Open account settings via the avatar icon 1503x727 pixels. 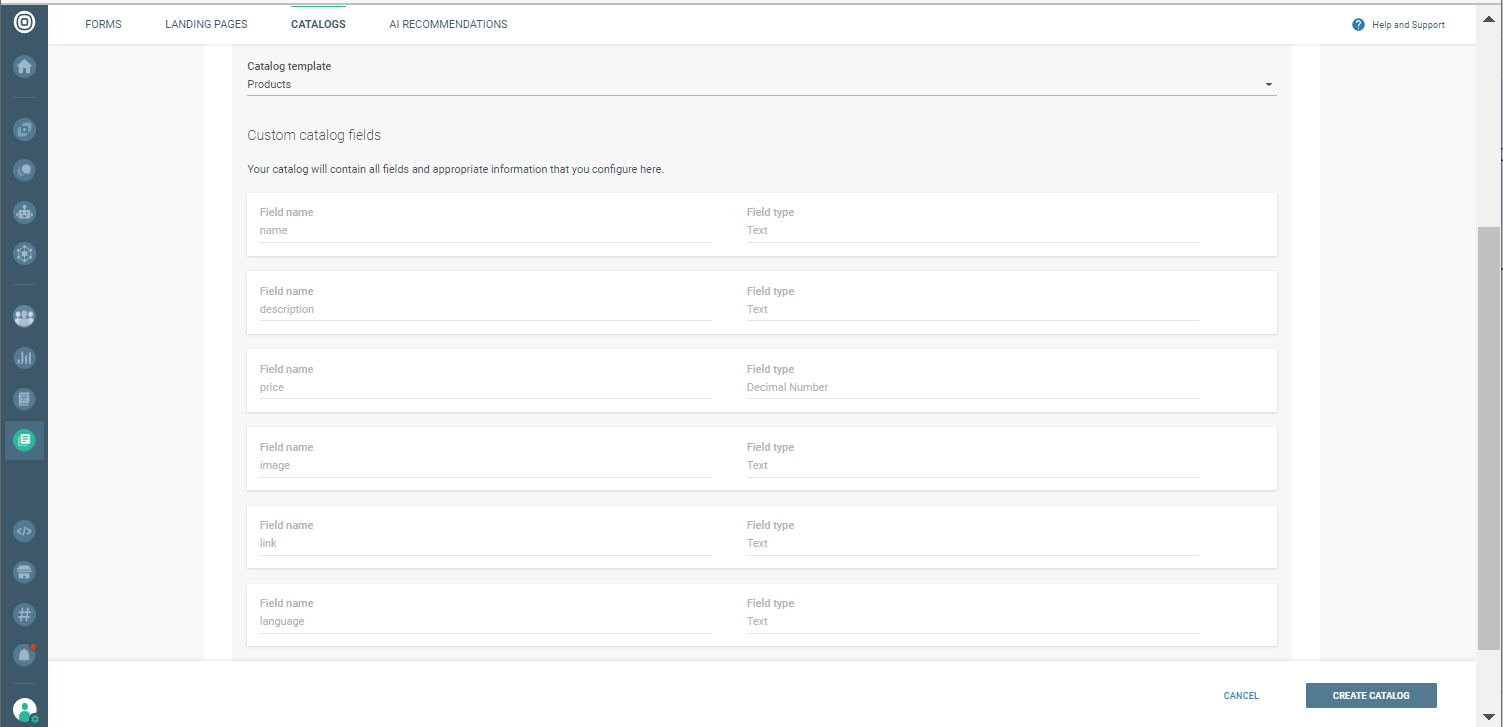[23, 709]
